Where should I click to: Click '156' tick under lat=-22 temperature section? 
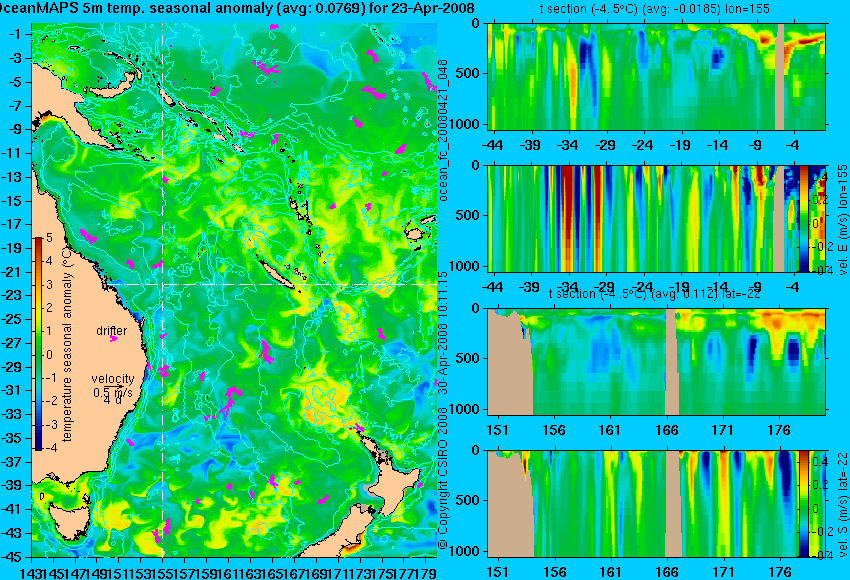pos(553,430)
